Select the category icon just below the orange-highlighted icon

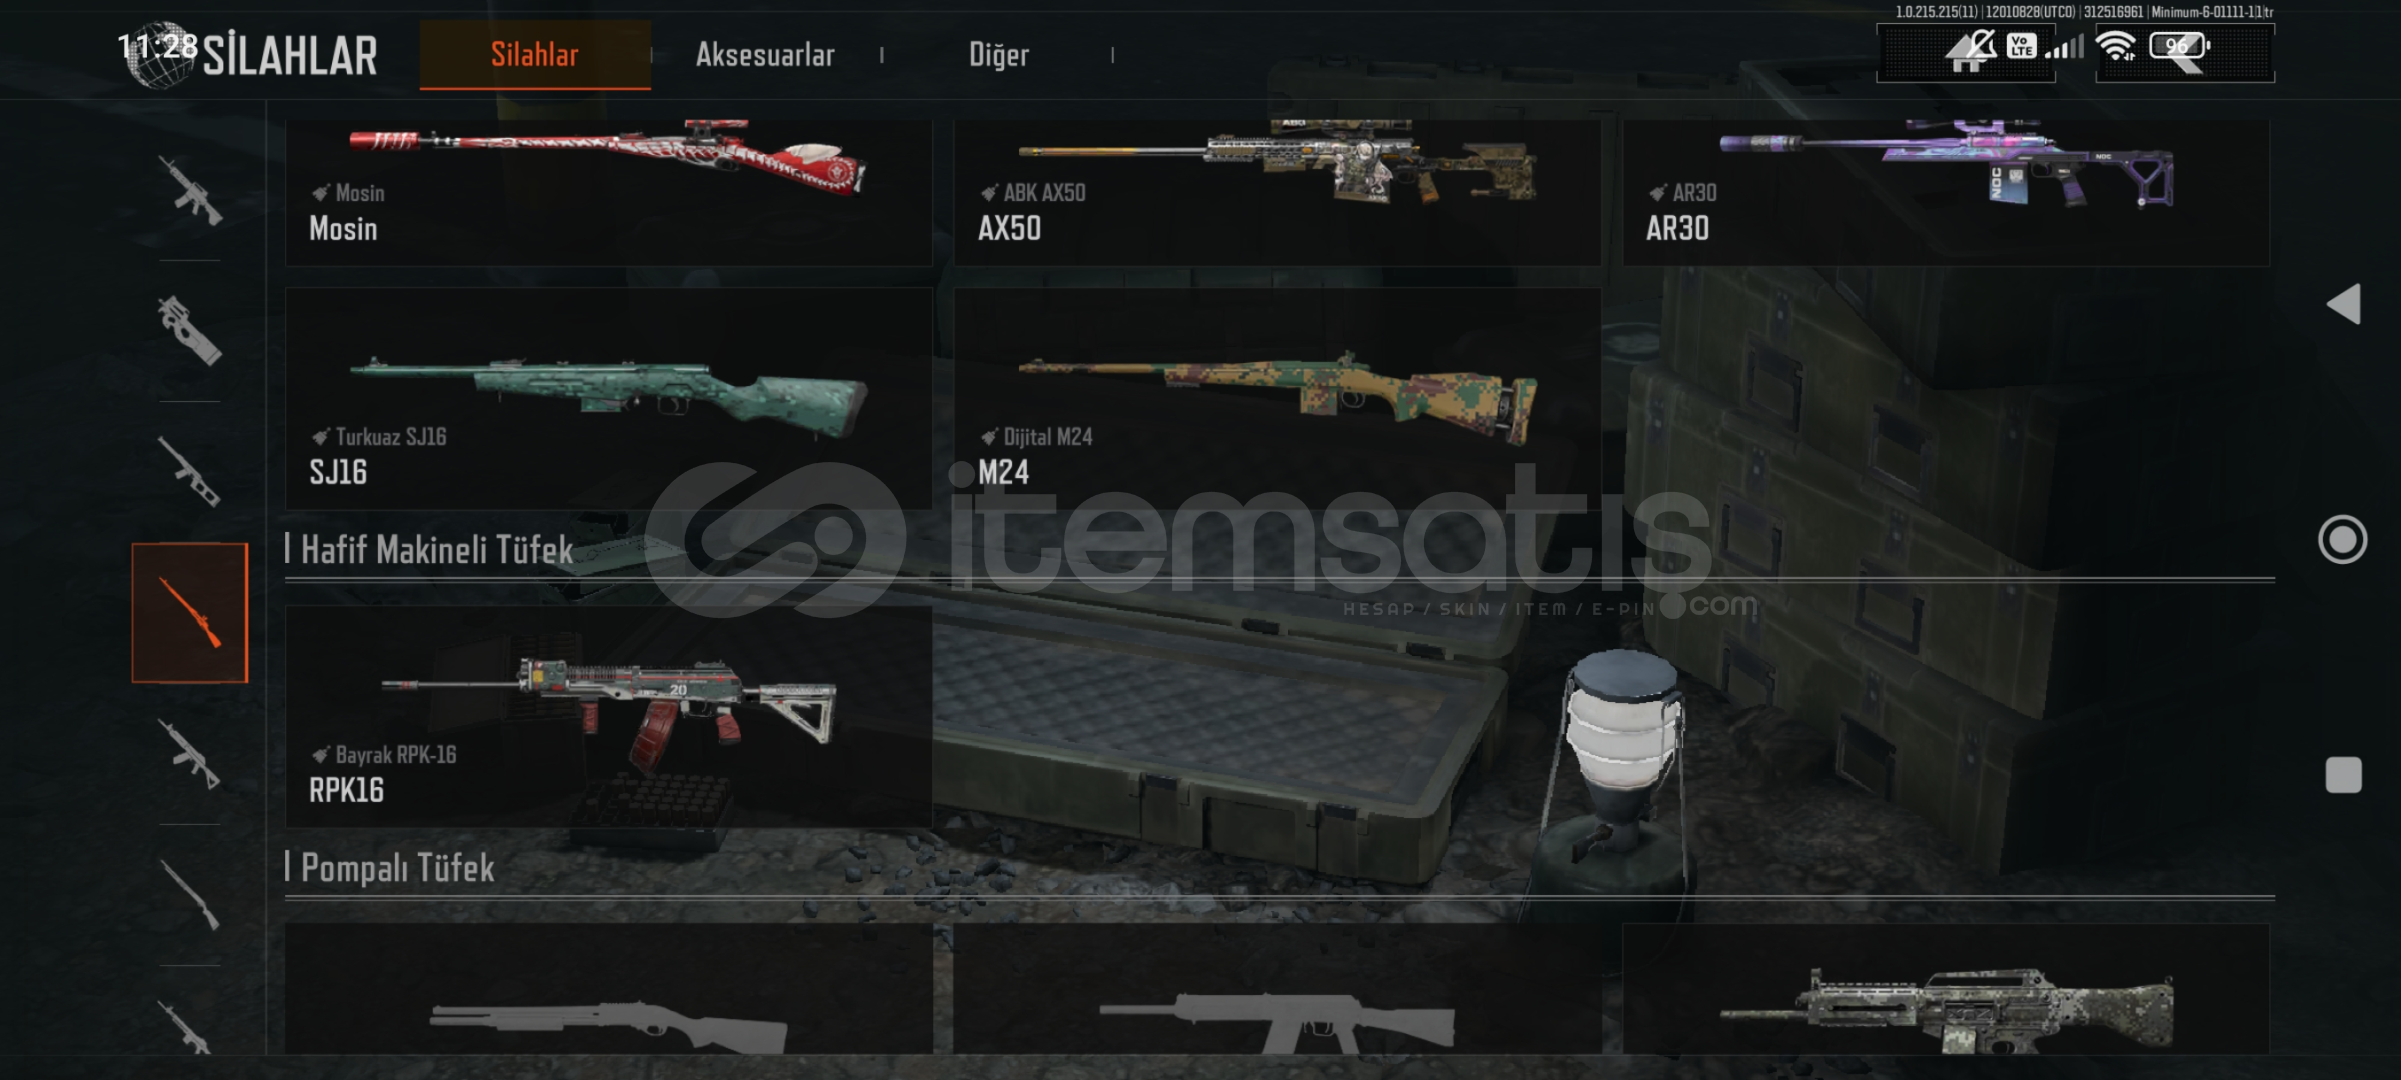pyautogui.click(x=190, y=754)
